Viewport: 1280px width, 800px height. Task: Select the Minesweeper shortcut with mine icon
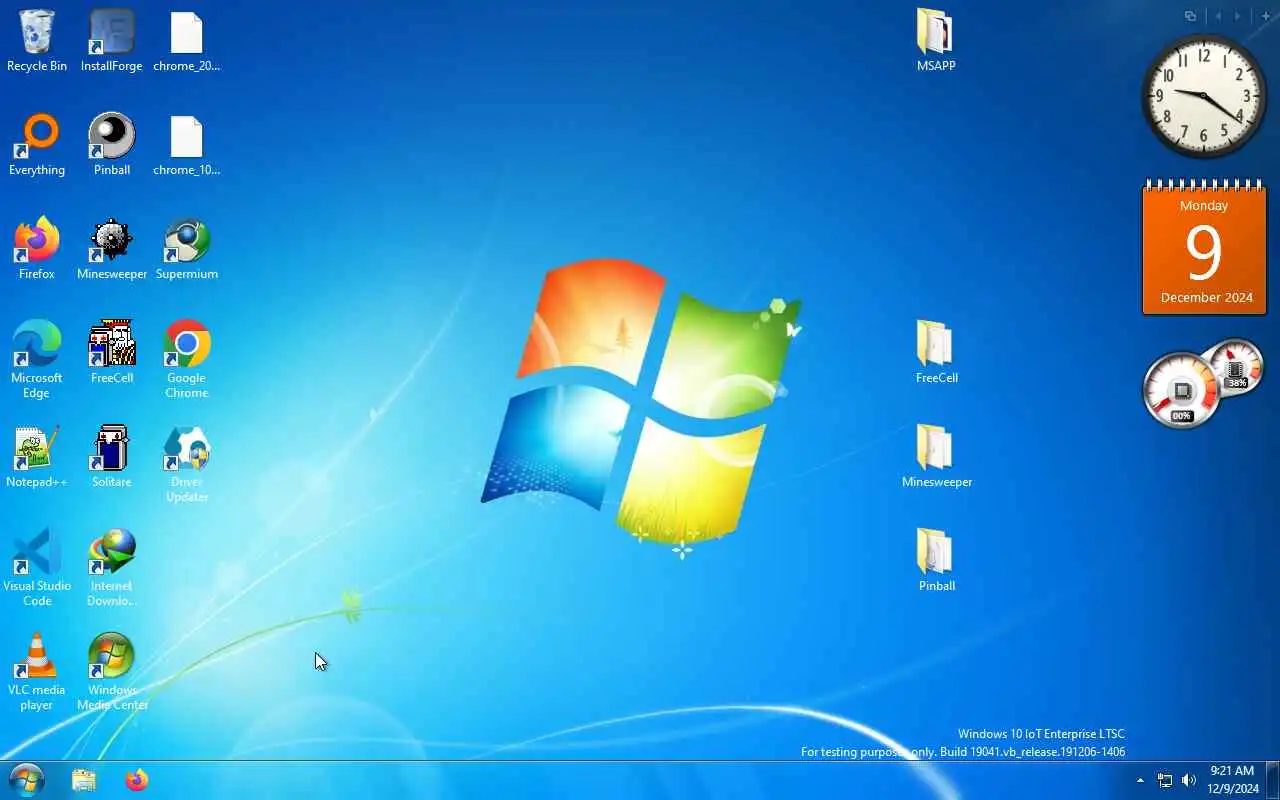click(111, 249)
